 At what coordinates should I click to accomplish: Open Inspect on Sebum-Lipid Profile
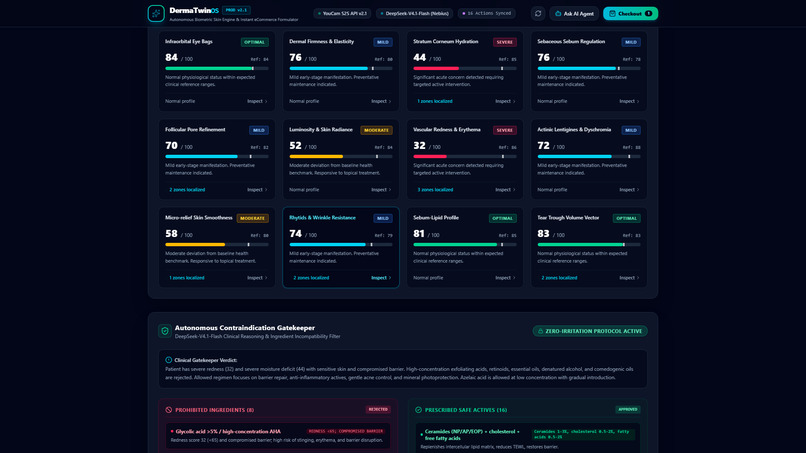[505, 278]
